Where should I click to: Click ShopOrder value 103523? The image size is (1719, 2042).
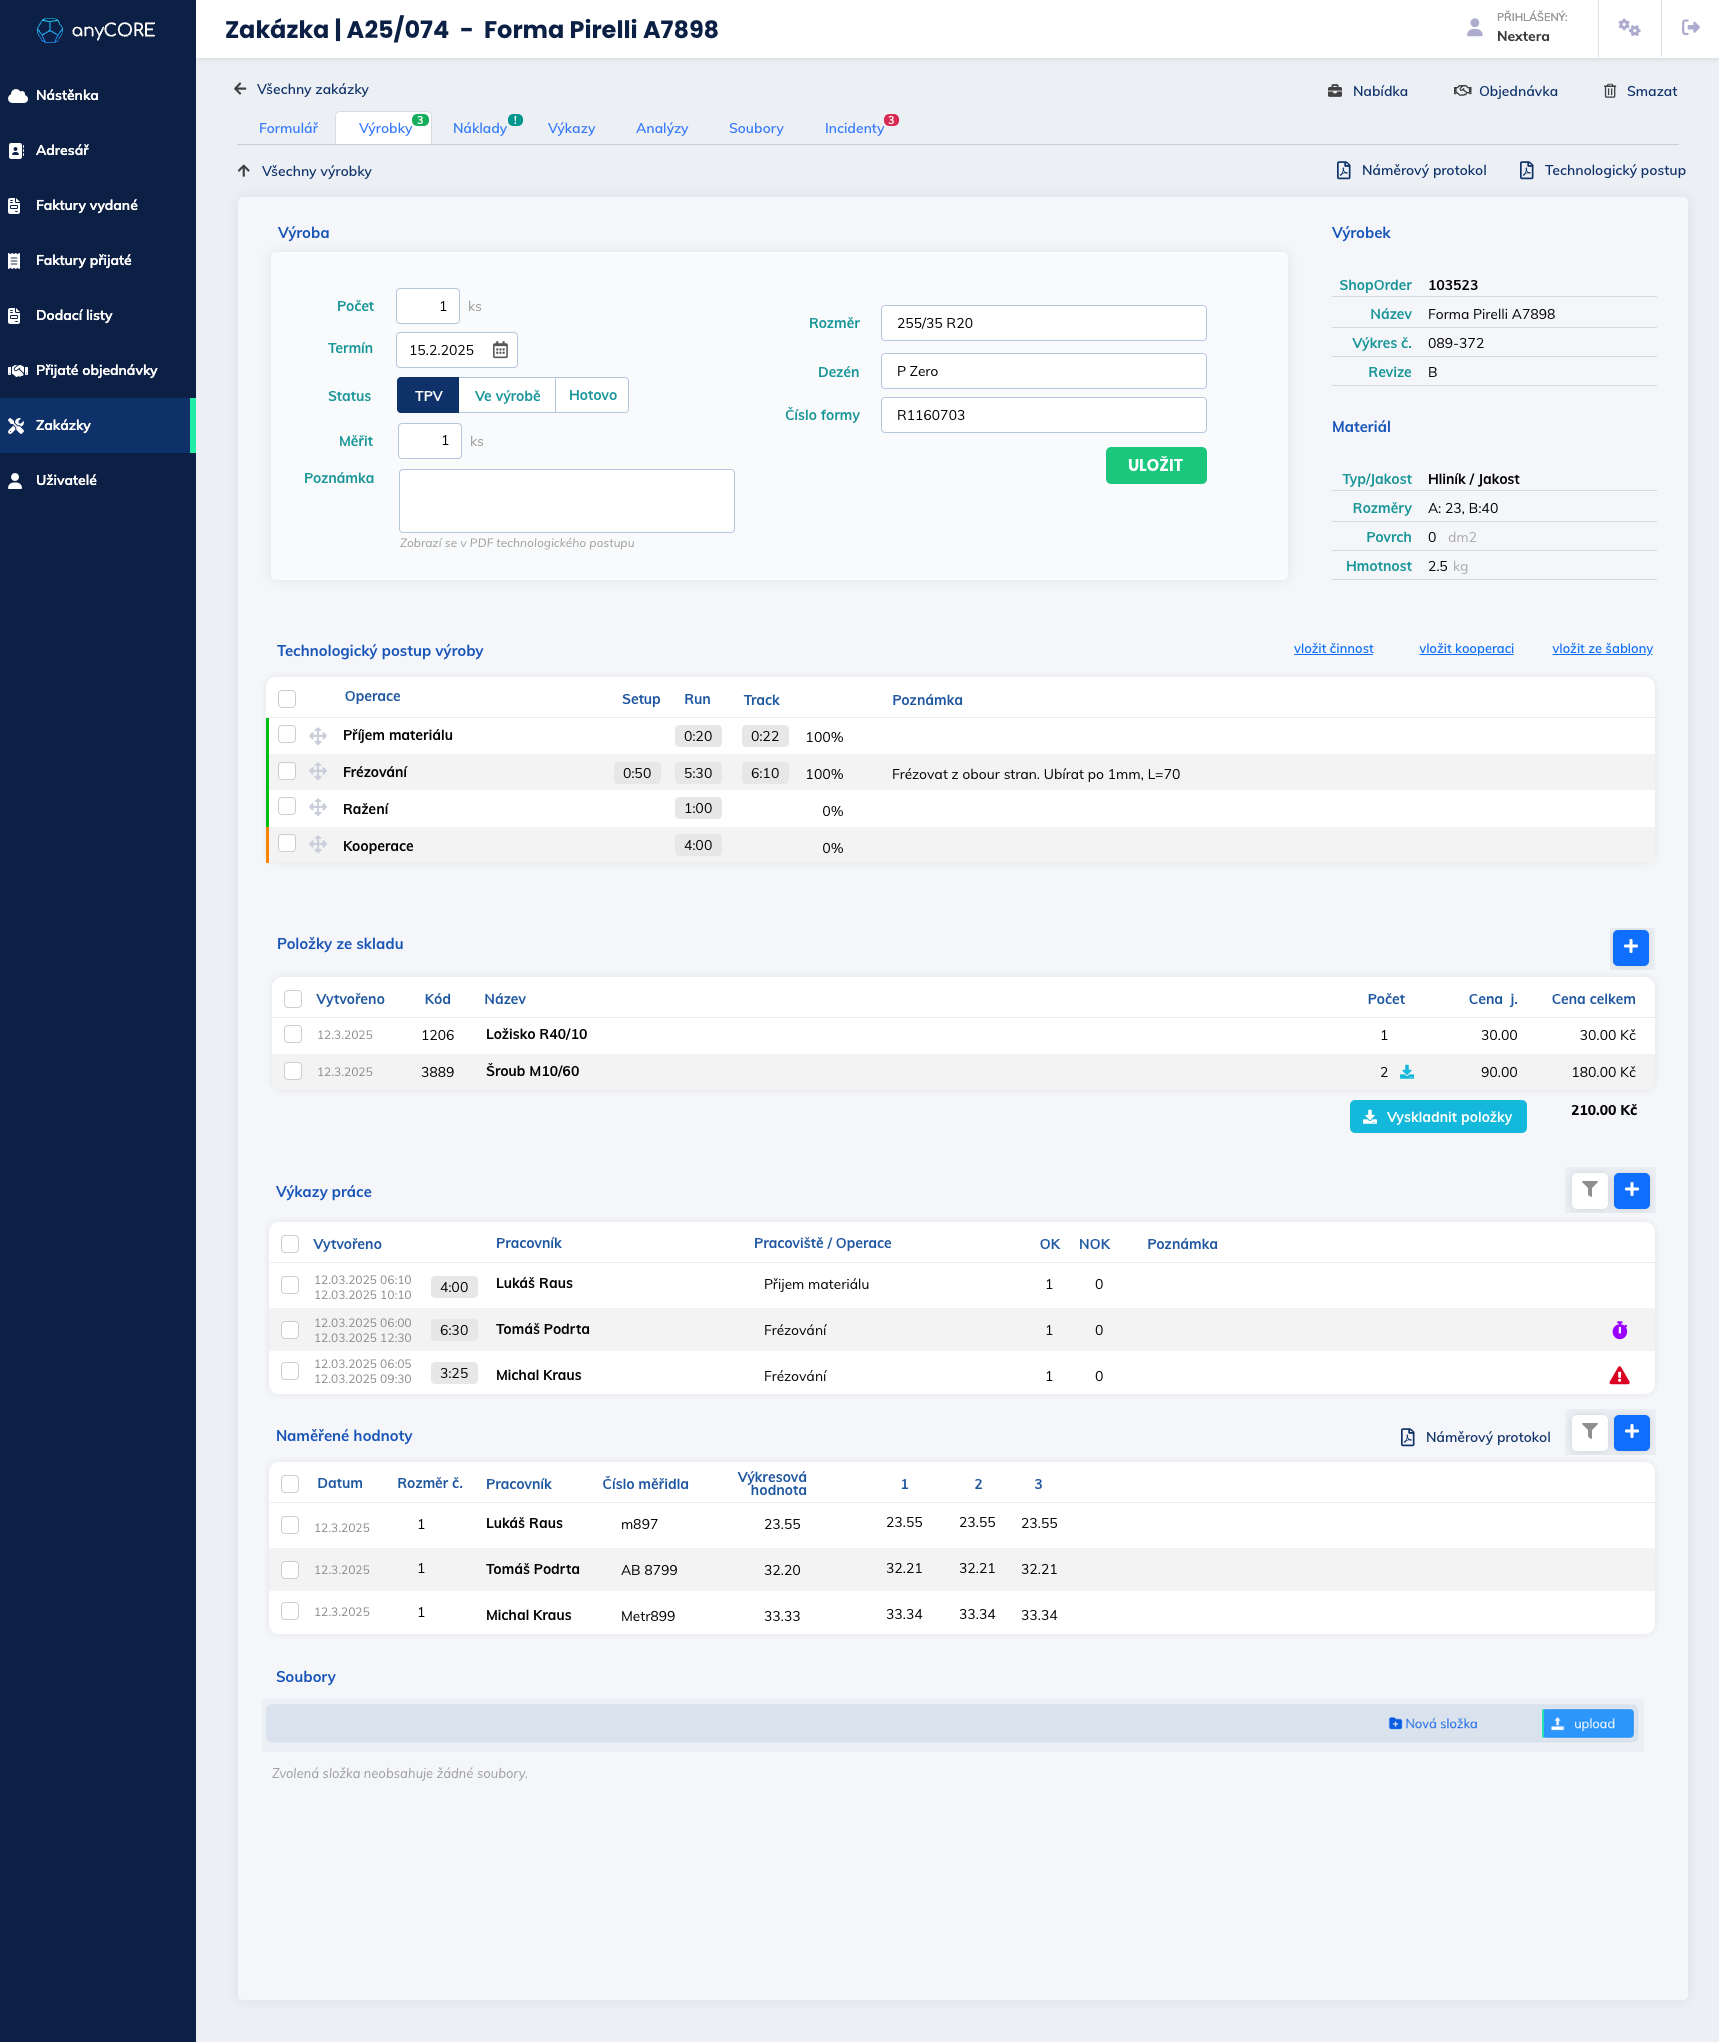pos(1453,285)
